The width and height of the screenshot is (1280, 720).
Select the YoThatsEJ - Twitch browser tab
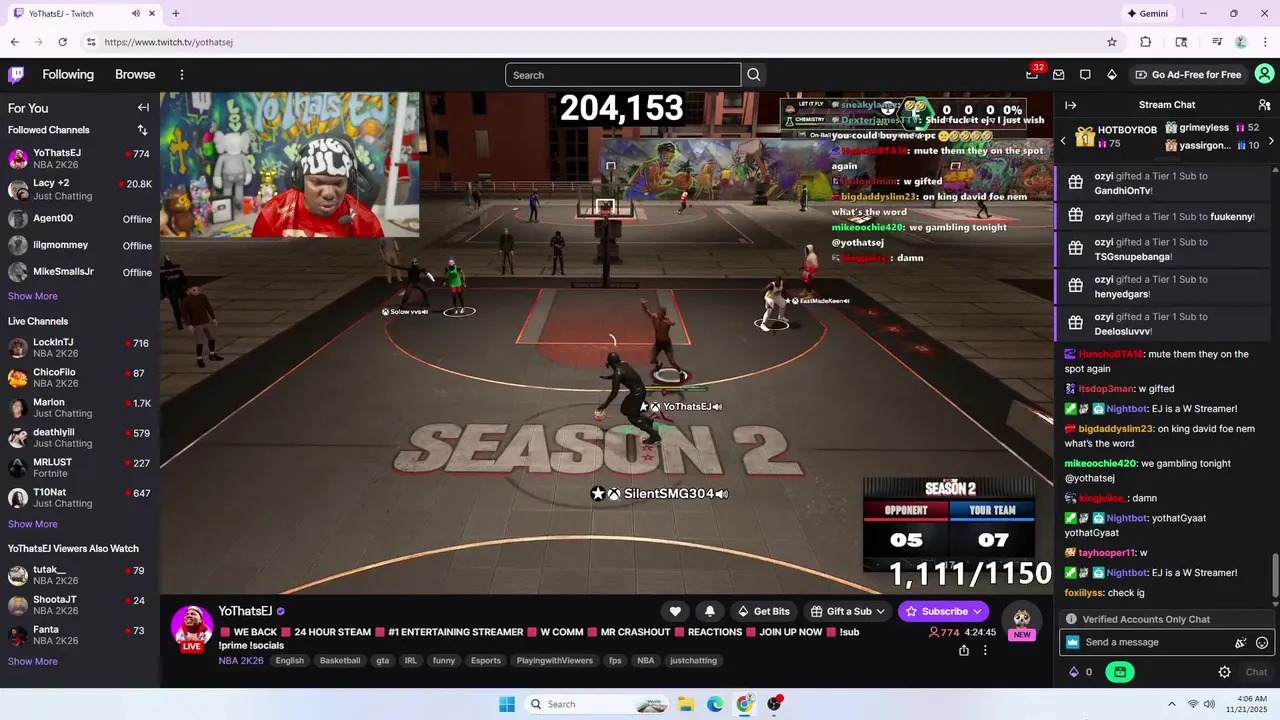[84, 14]
